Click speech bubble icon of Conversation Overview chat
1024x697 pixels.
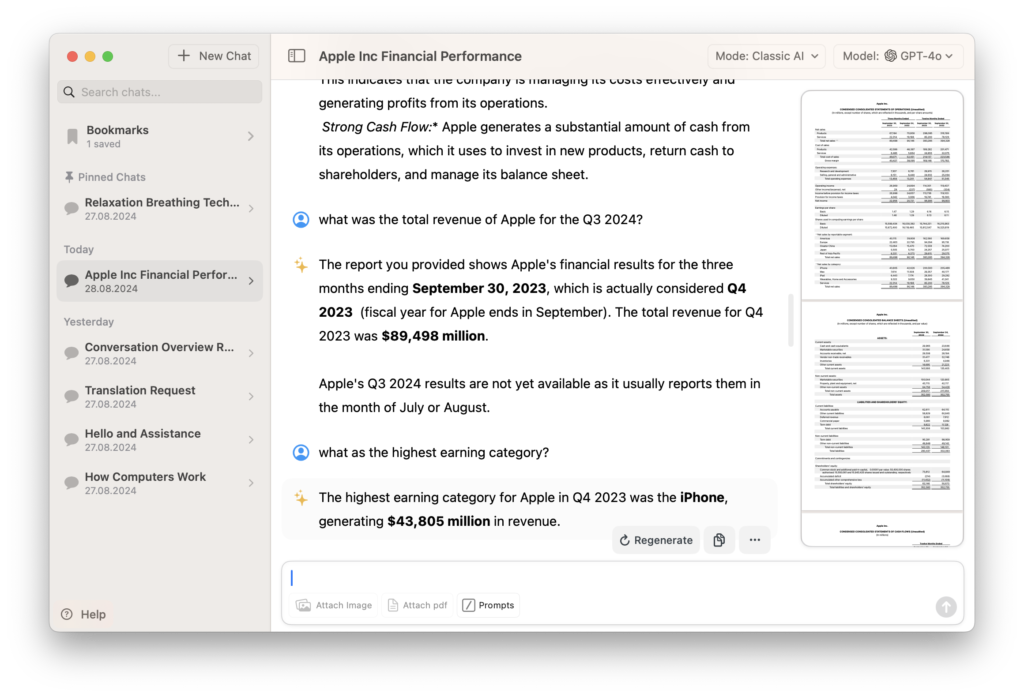pos(72,354)
